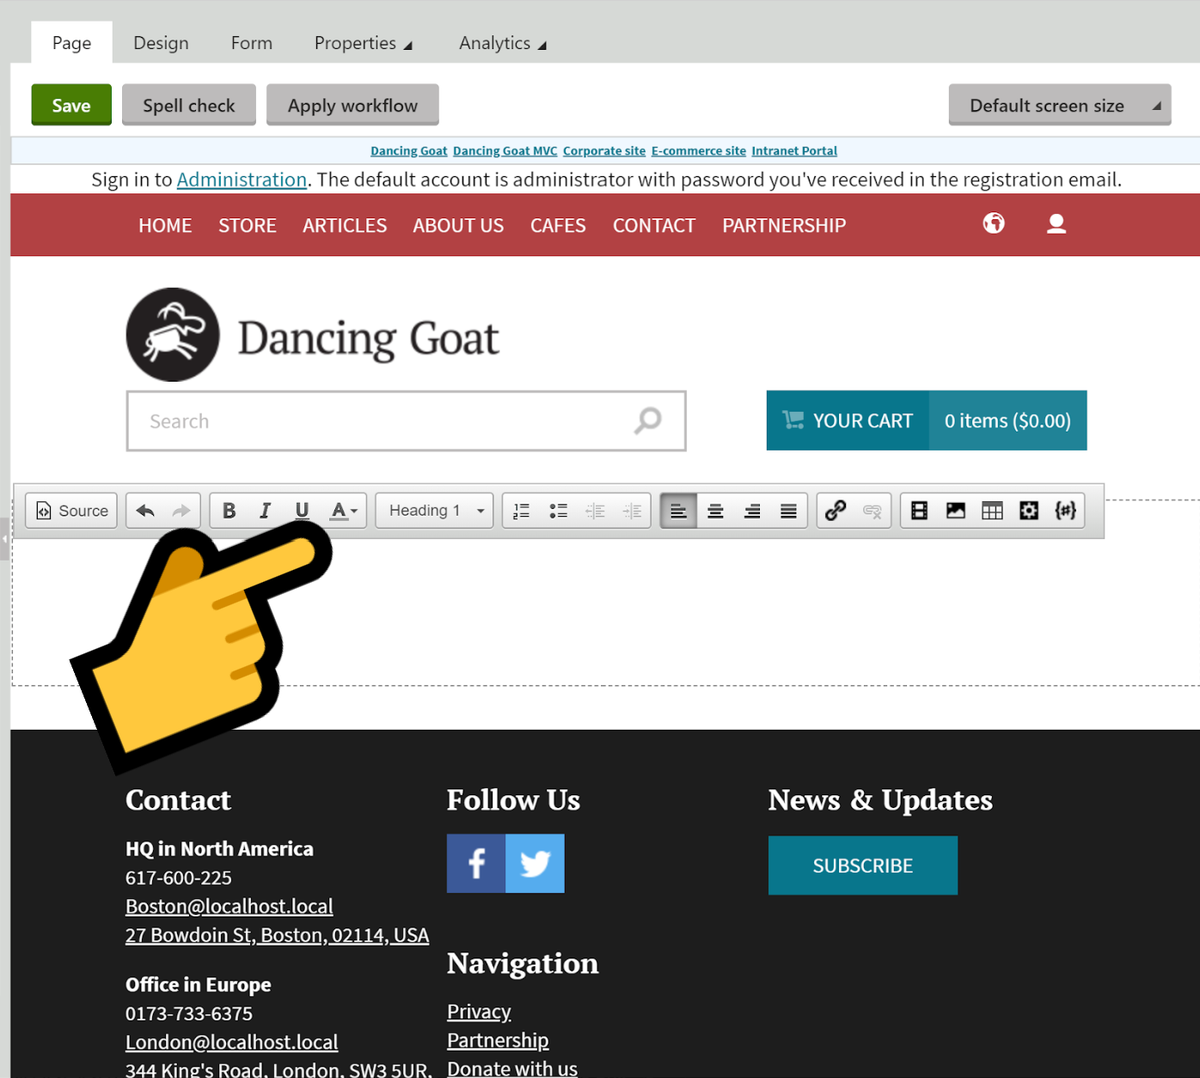Insert a link using the chain icon
The height and width of the screenshot is (1078, 1200).
[x=836, y=510]
